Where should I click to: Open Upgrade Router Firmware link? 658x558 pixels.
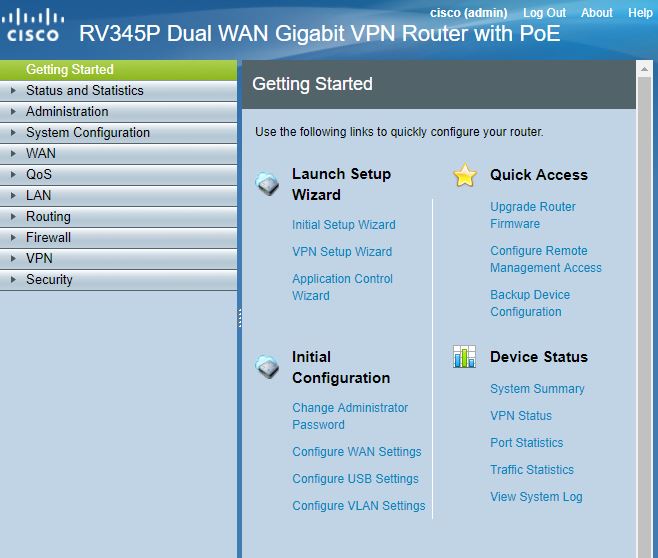click(533, 215)
